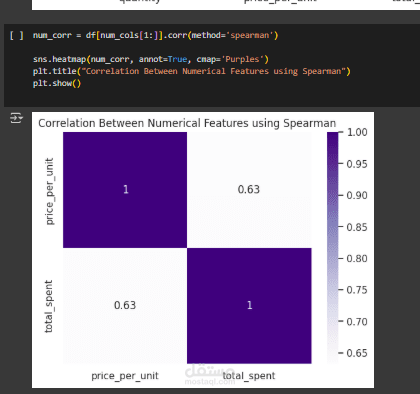Click the top-right heatmap cell showing 0.63
Image resolution: width=420 pixels, height=394 pixels.
[249, 190]
